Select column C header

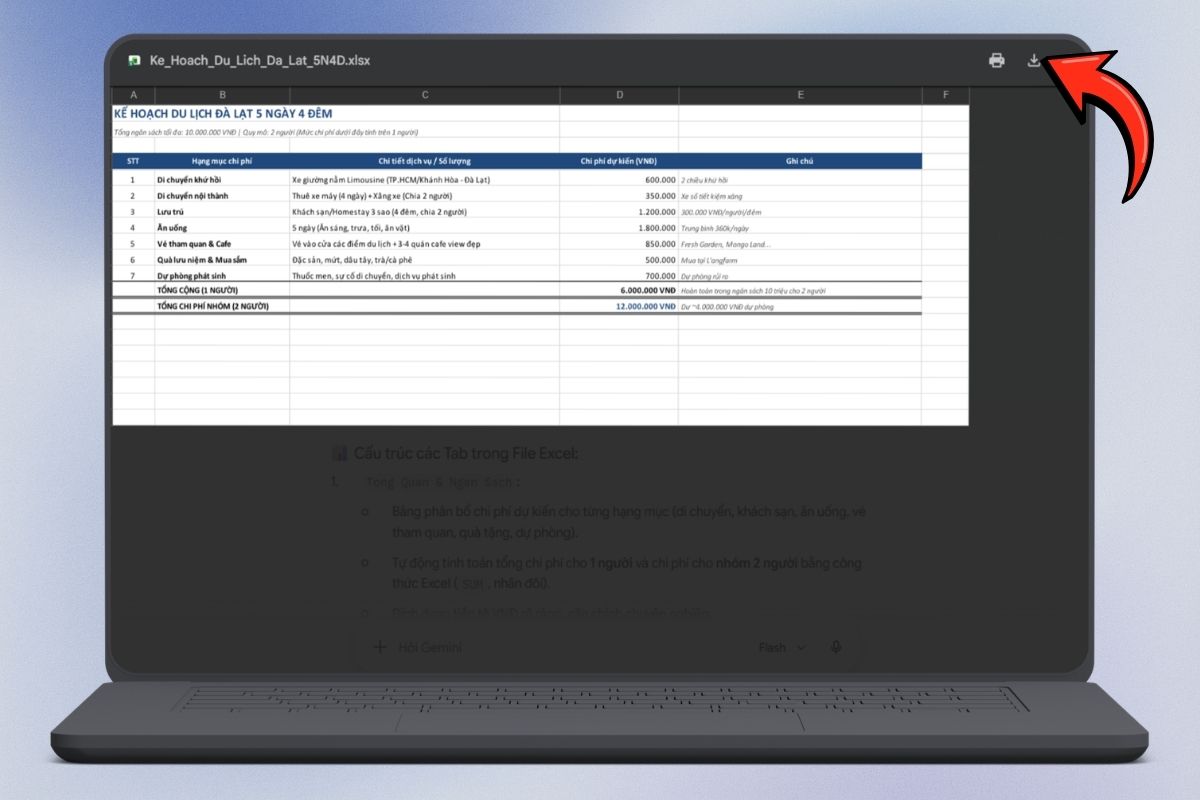[x=425, y=95]
